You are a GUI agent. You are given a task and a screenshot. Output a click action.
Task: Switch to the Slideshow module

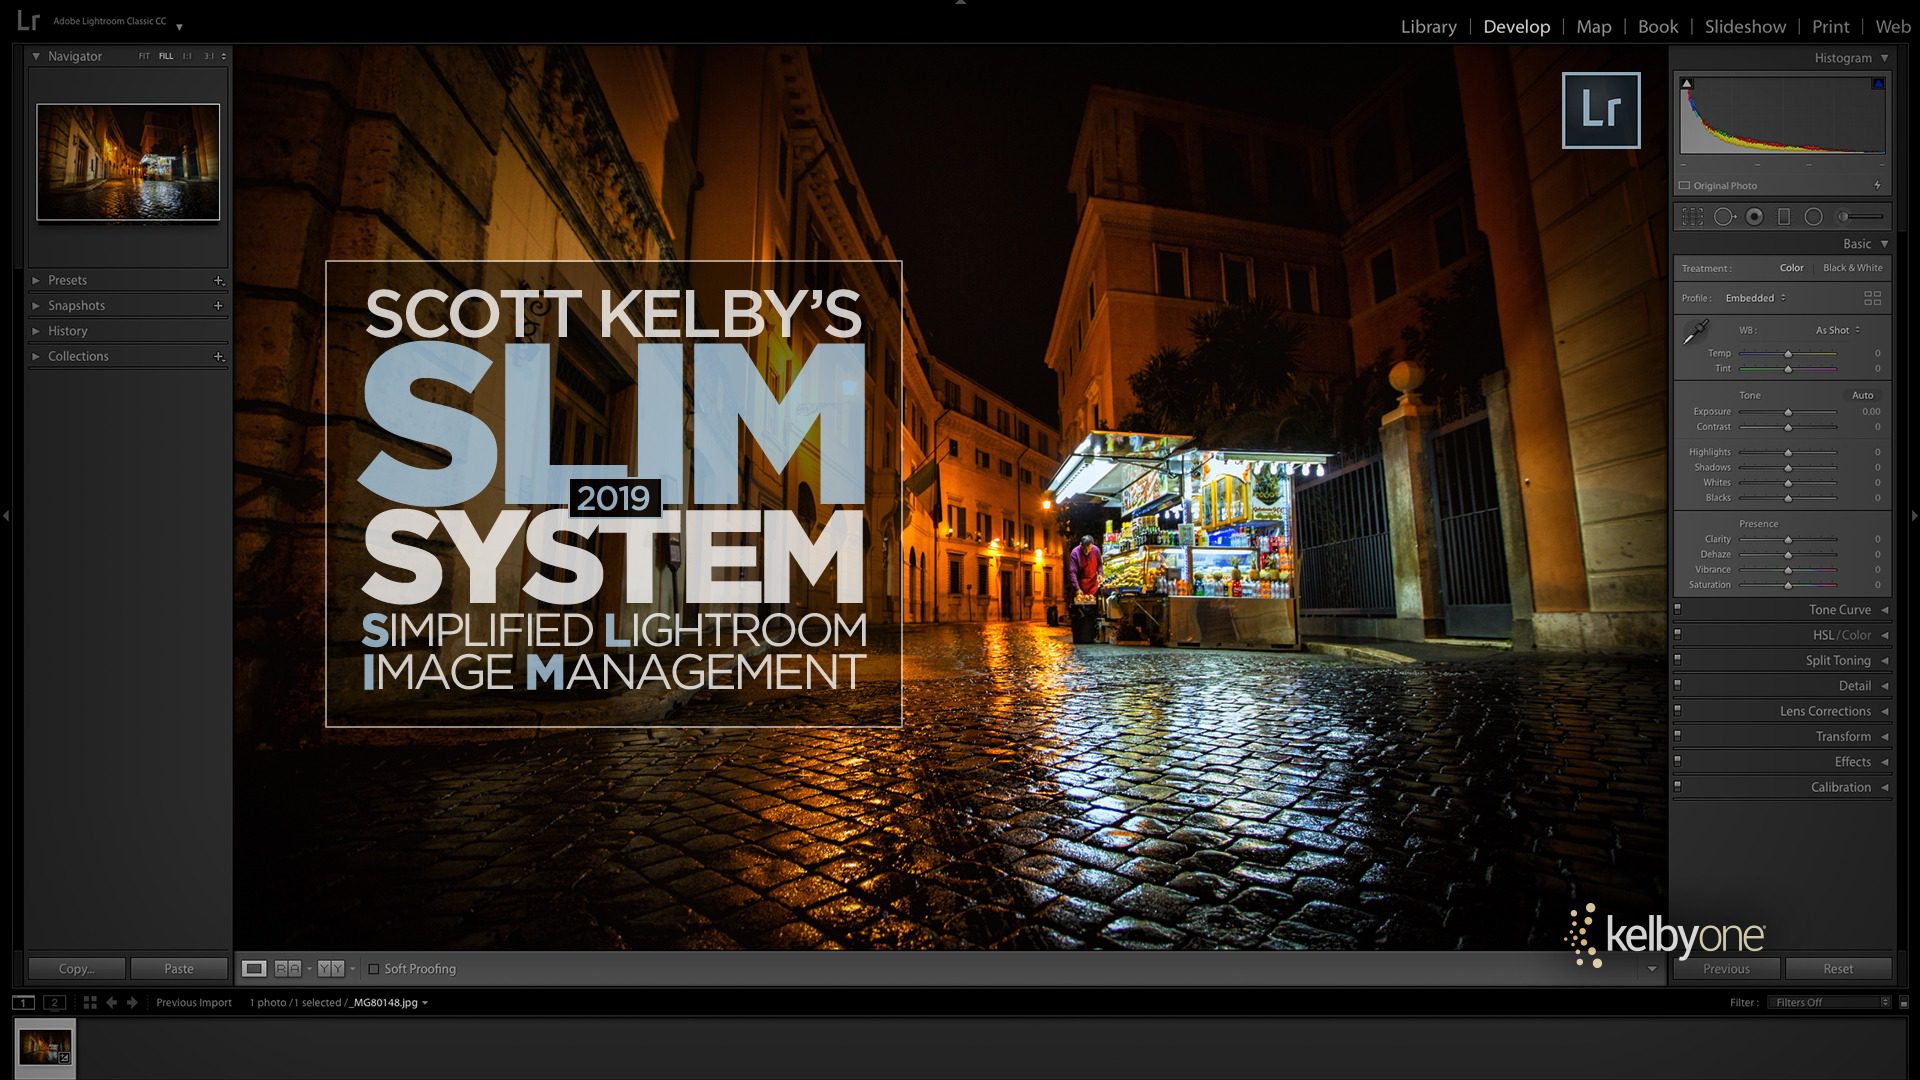pyautogui.click(x=1745, y=27)
